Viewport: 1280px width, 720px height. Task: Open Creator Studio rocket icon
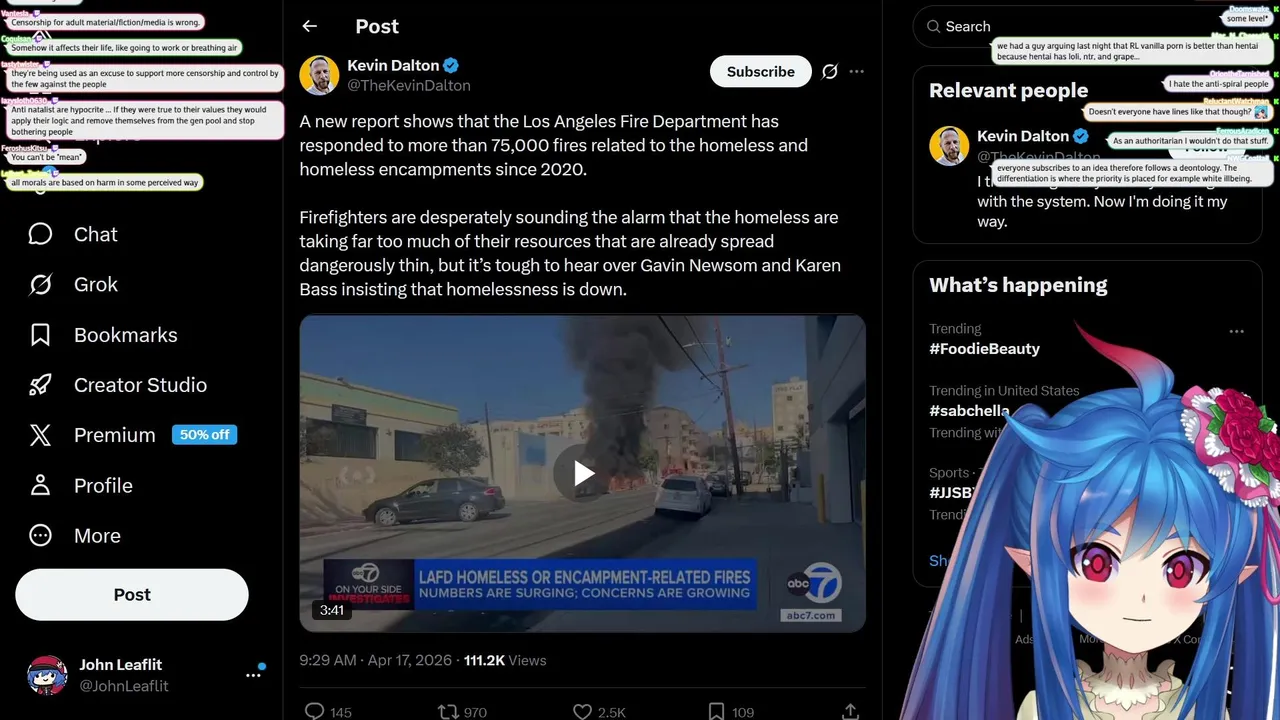pyautogui.click(x=40, y=385)
